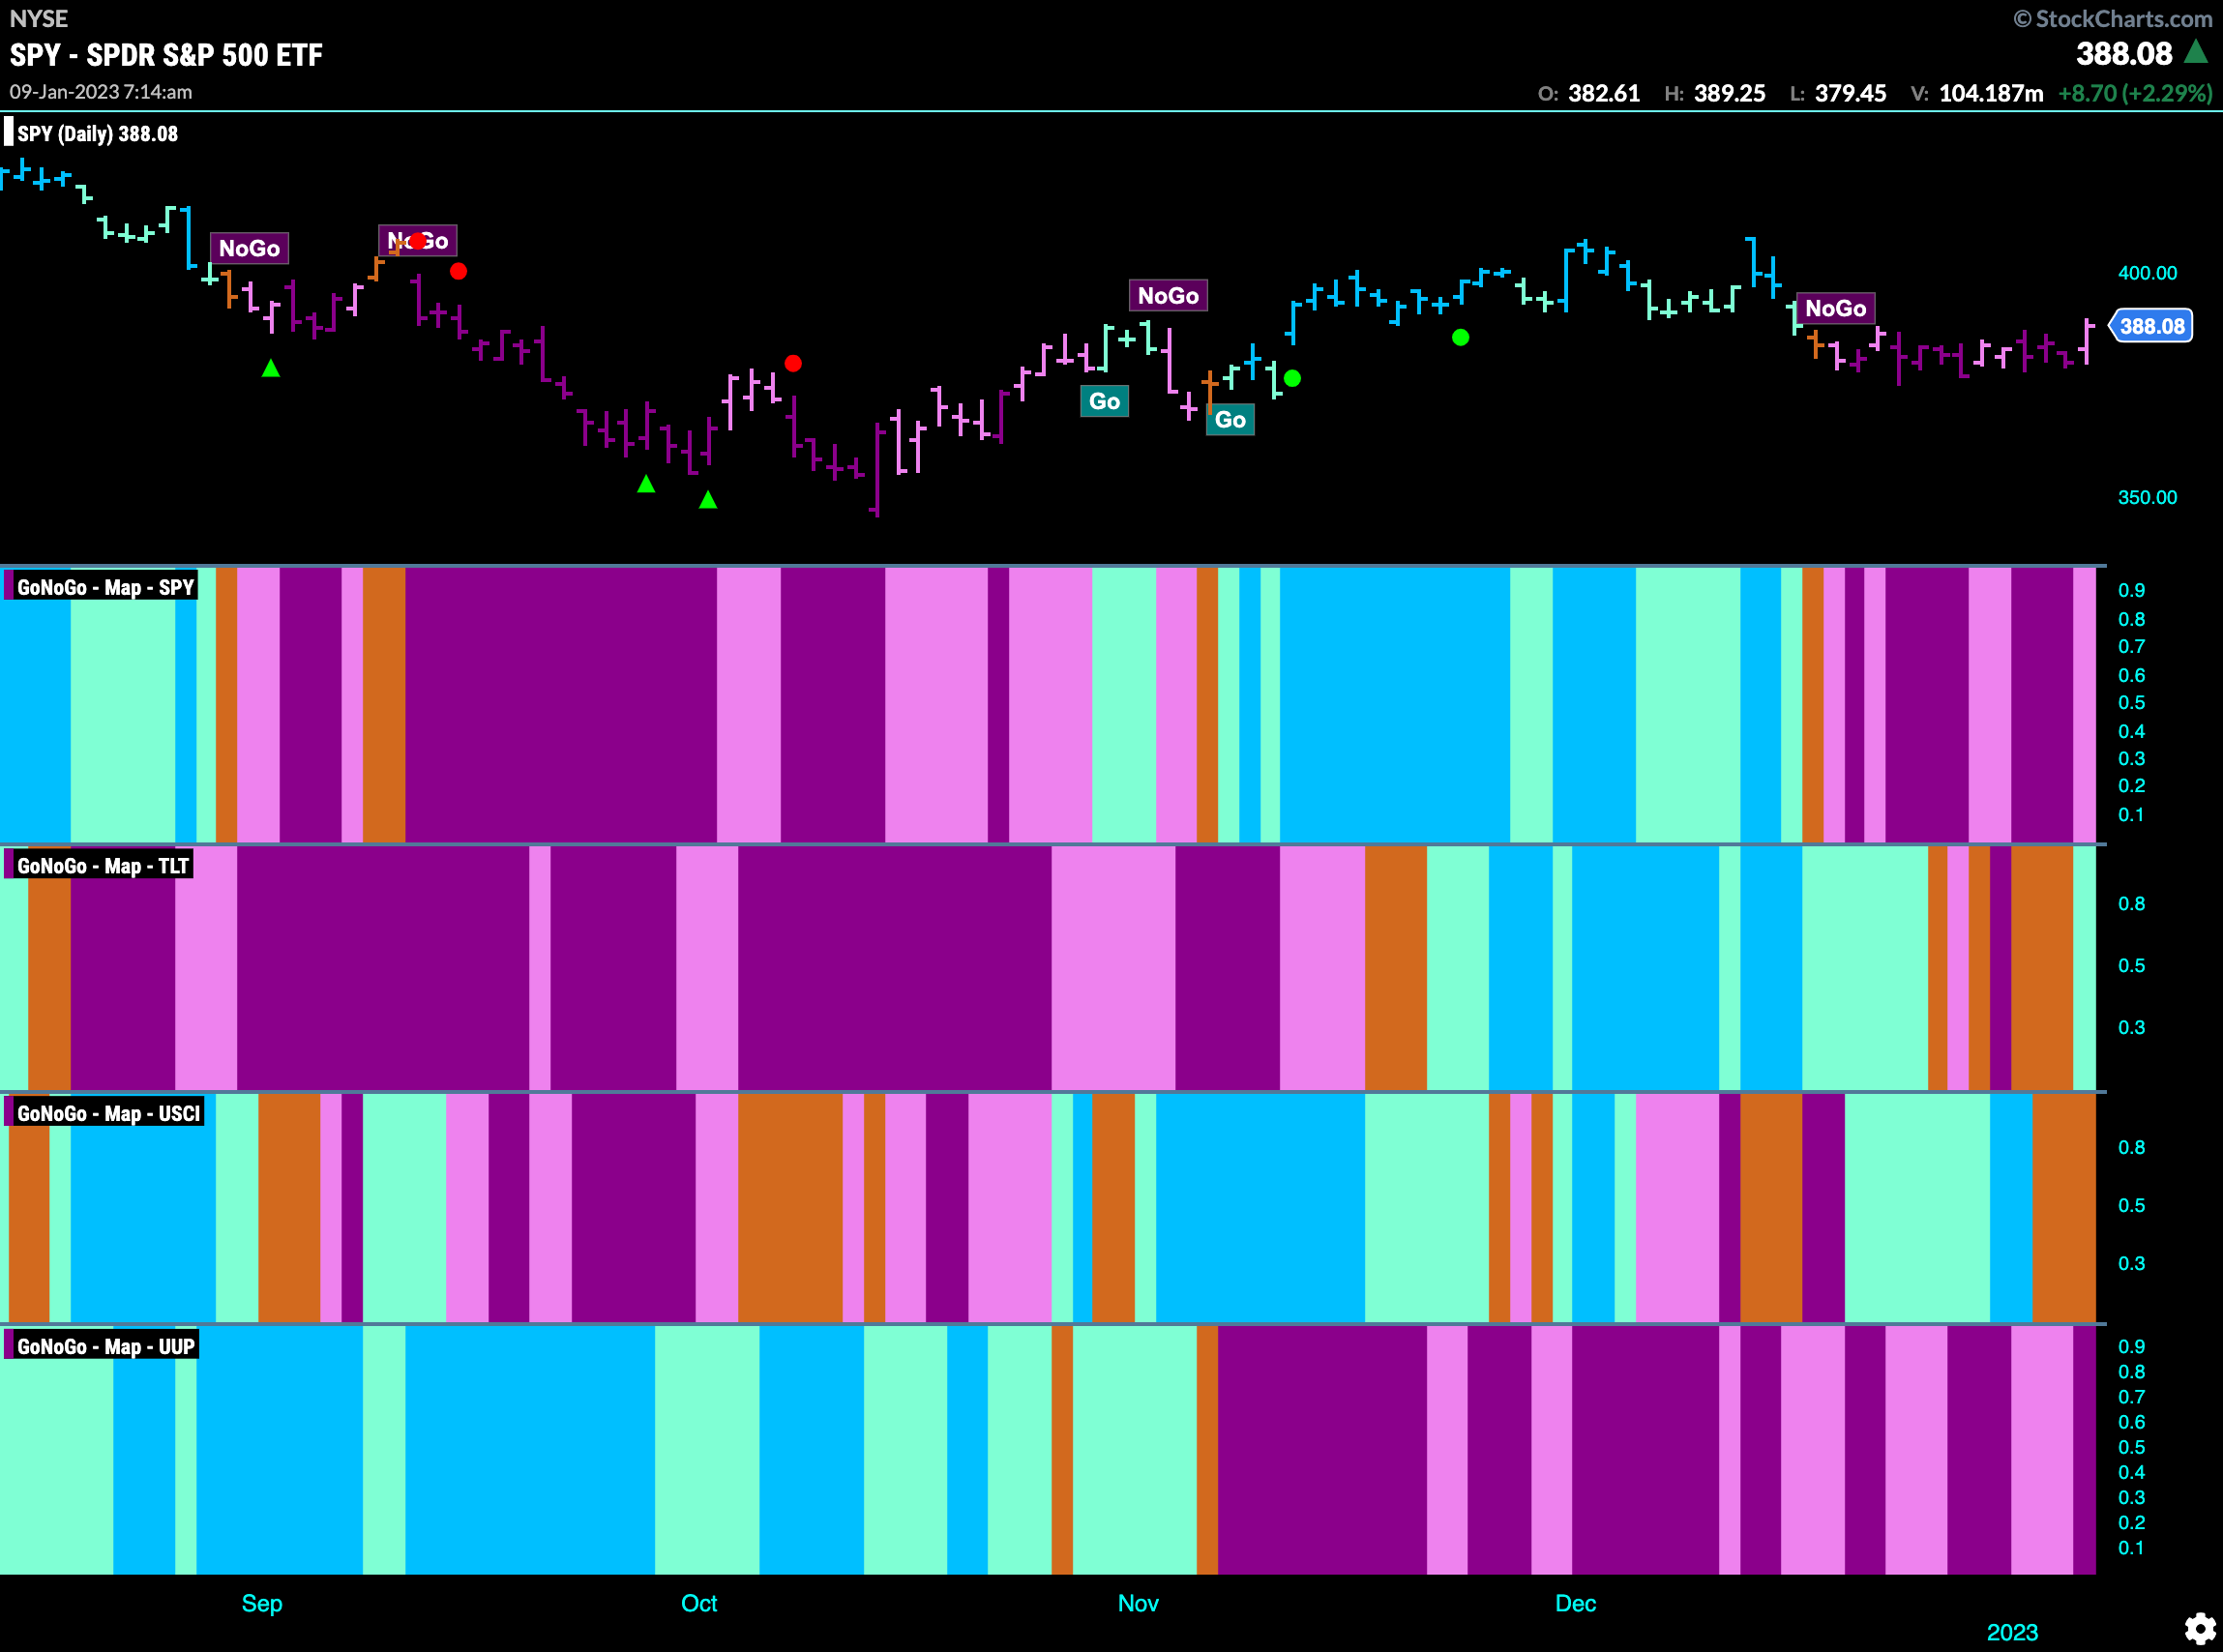Viewport: 2223px width, 1652px height.
Task: Click the green dot under mid-November bars
Action: [1292, 378]
